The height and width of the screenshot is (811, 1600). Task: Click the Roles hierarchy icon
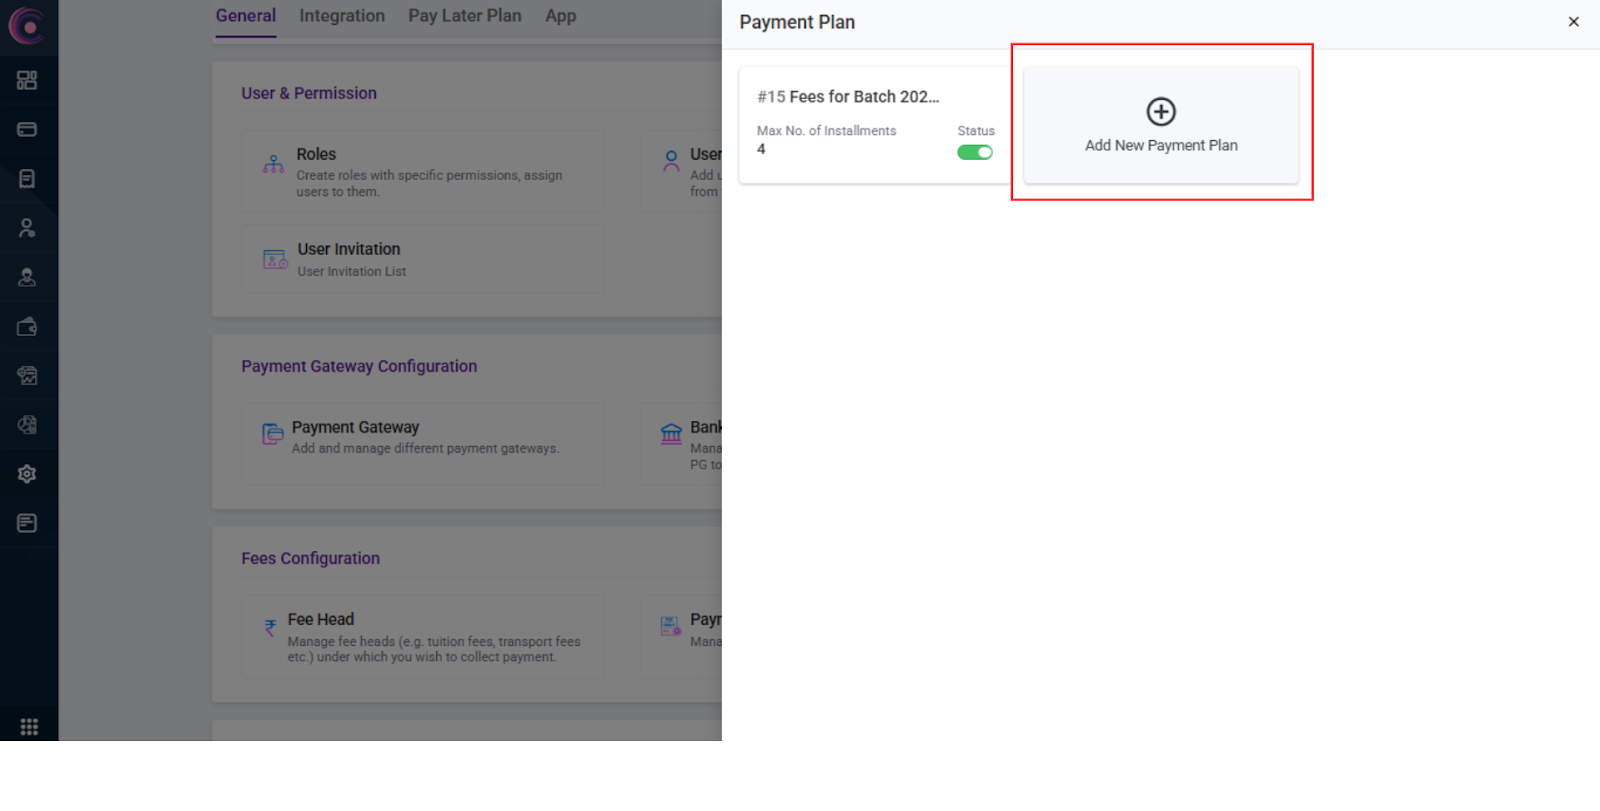273,164
